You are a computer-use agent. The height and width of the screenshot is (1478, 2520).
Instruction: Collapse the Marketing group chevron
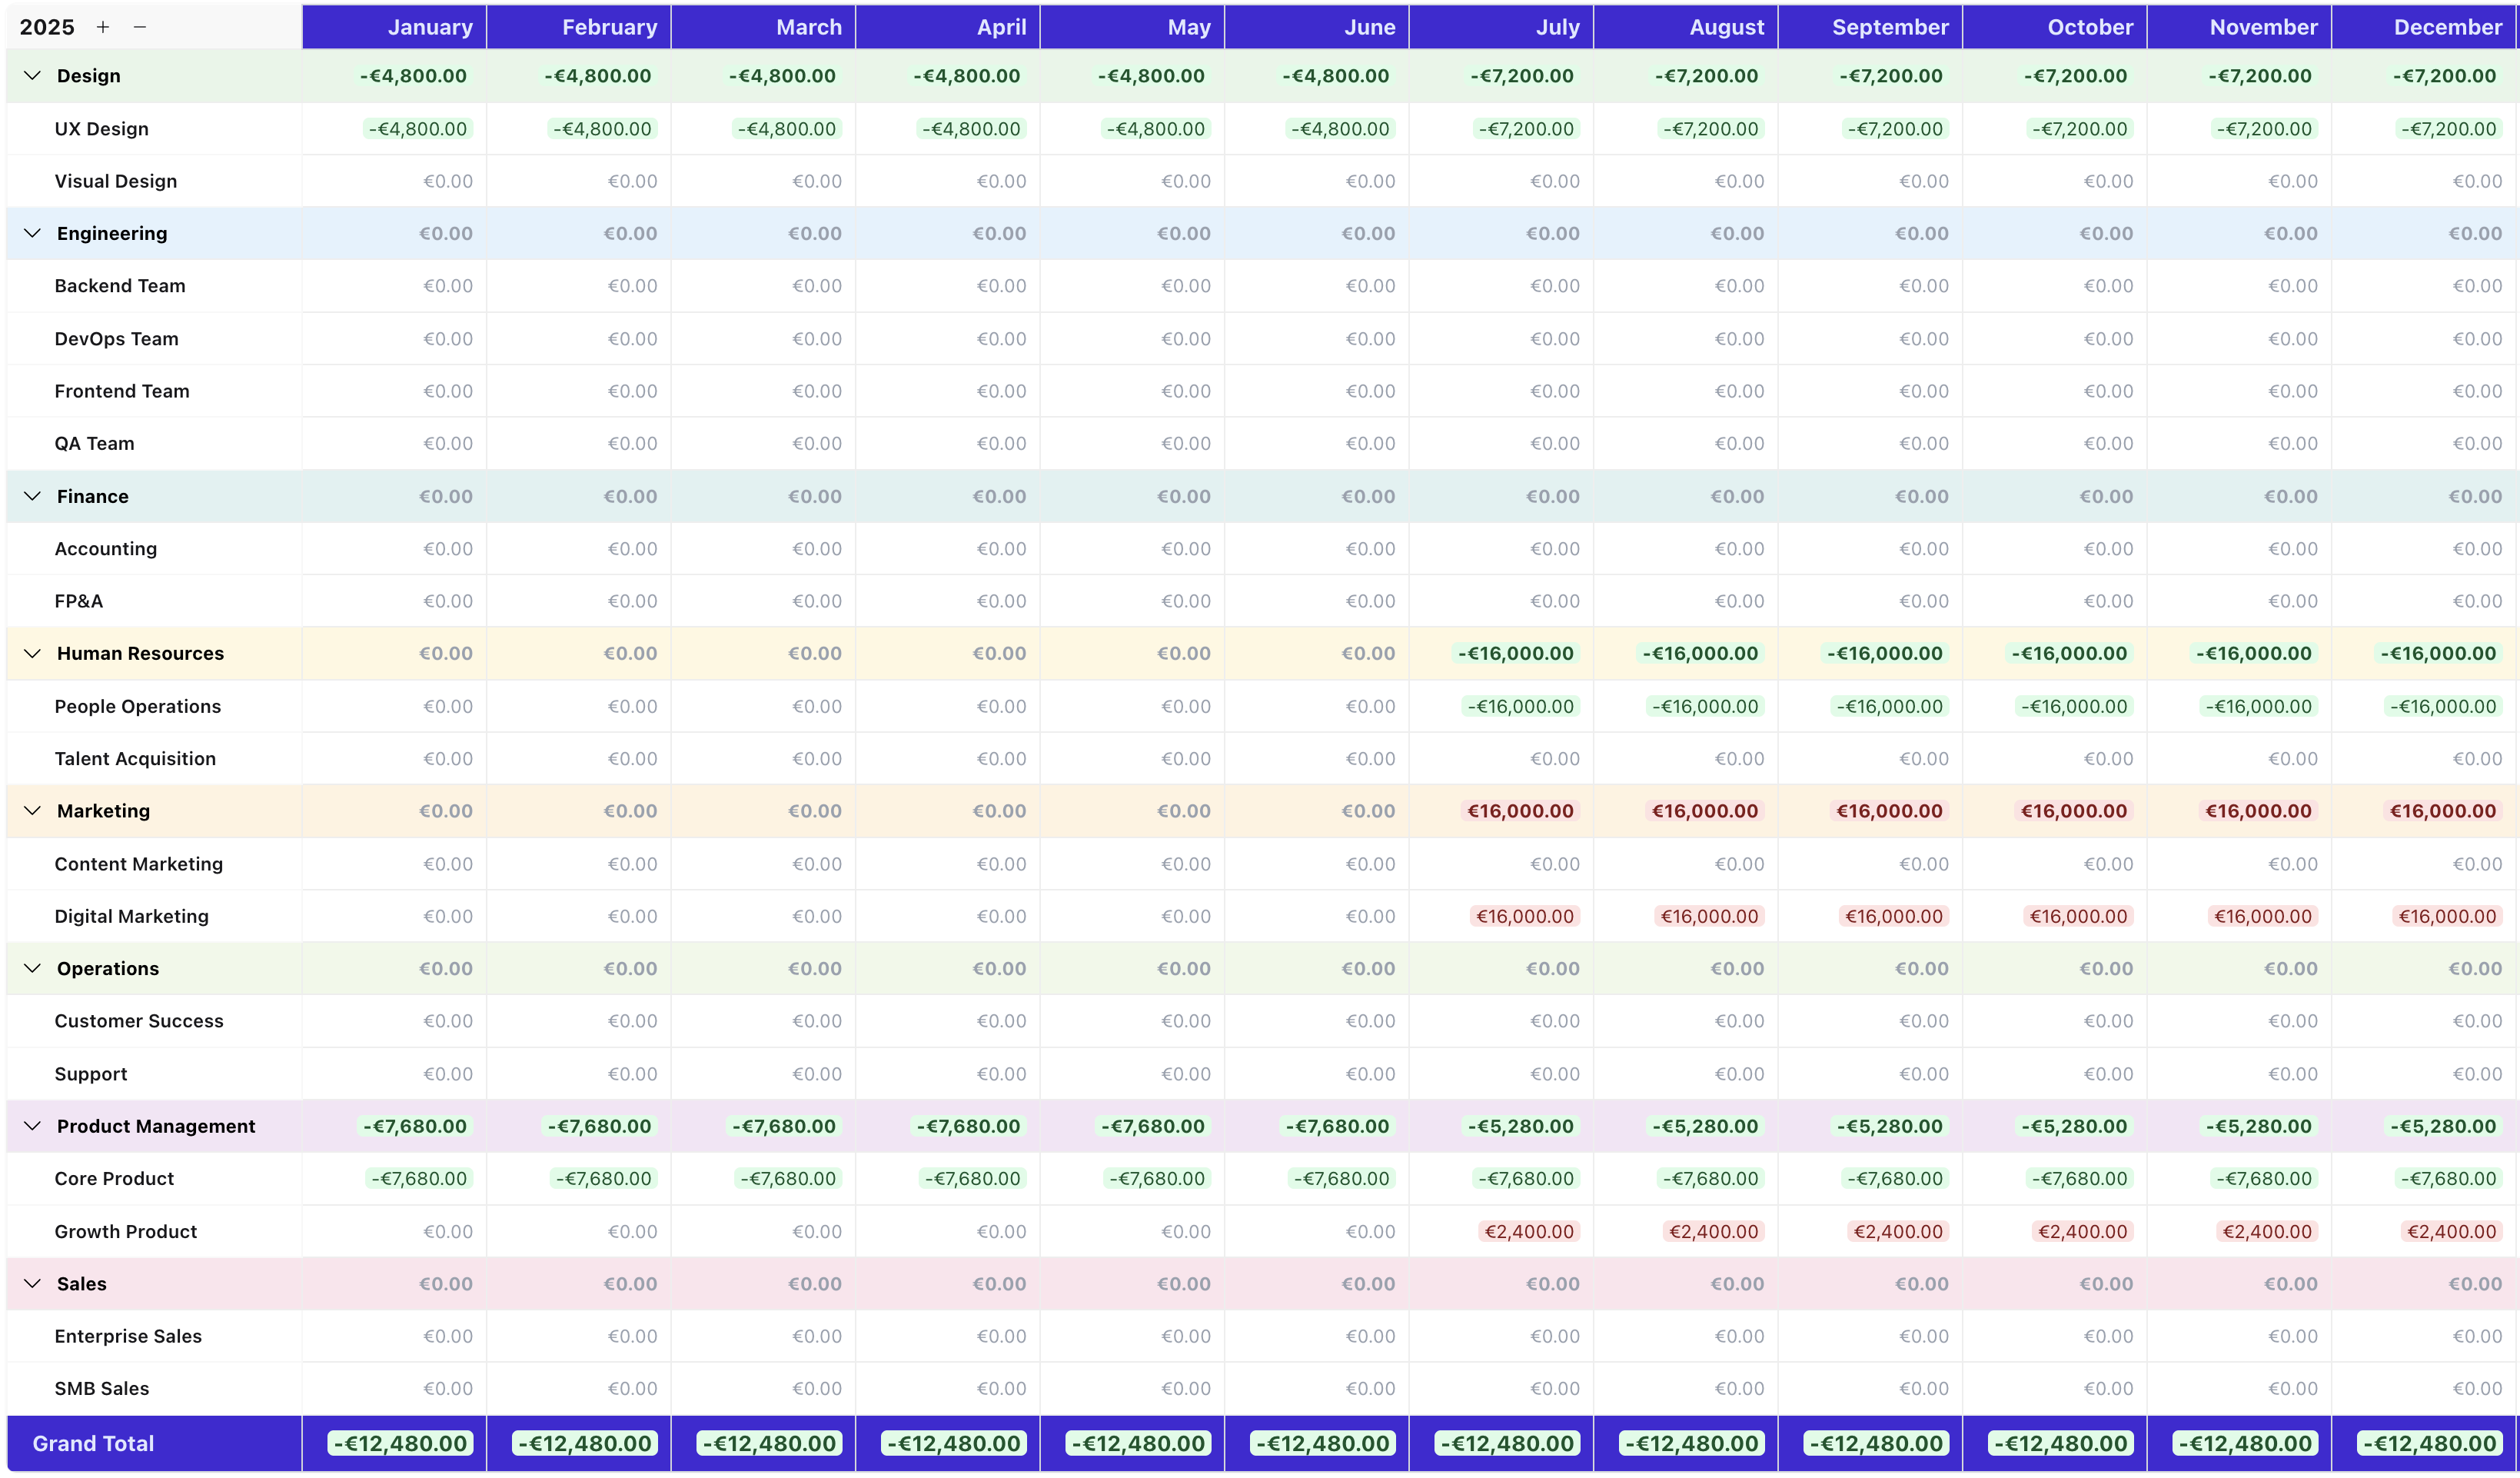[x=32, y=811]
